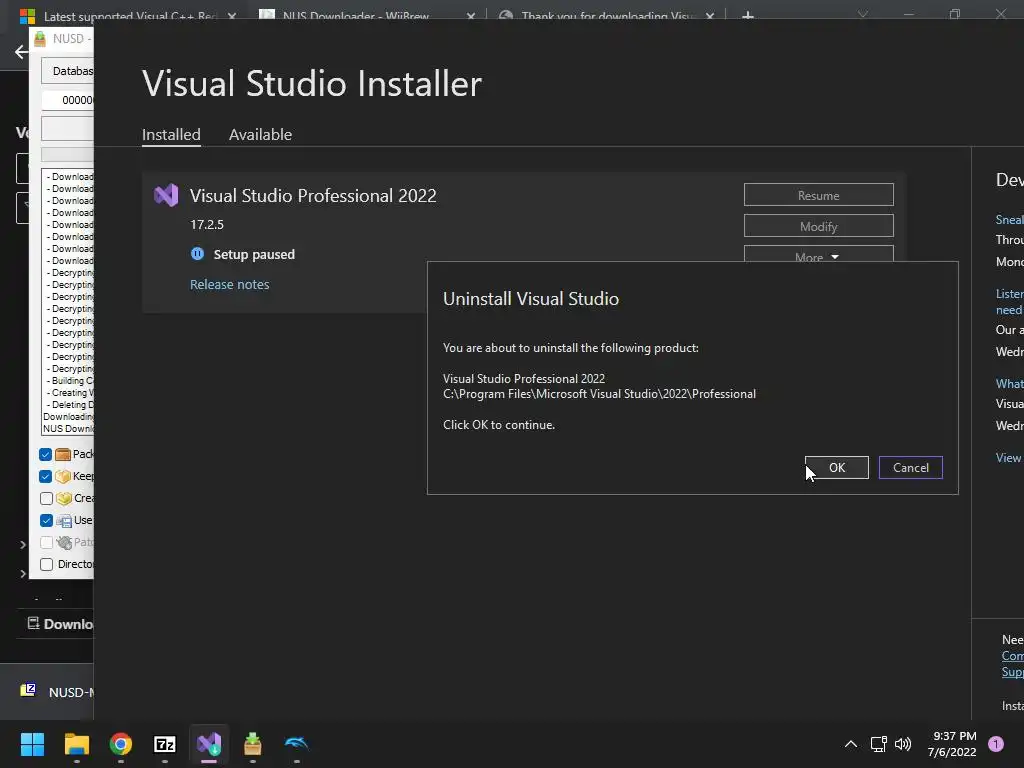Click the Visual Studio Professional 2022 logo icon

[x=166, y=195]
